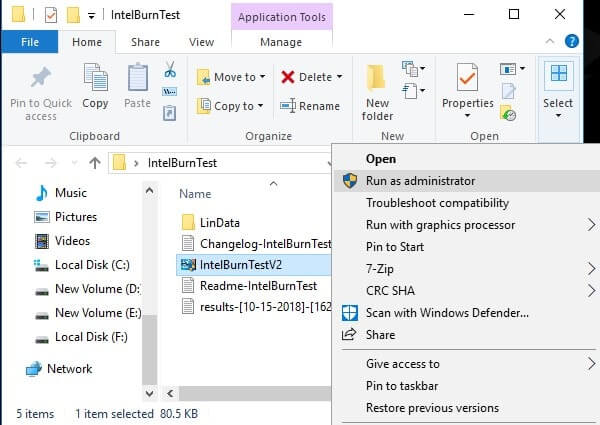Open the CRC SHA submenu
The width and height of the screenshot is (600, 425).
pyautogui.click(x=467, y=291)
